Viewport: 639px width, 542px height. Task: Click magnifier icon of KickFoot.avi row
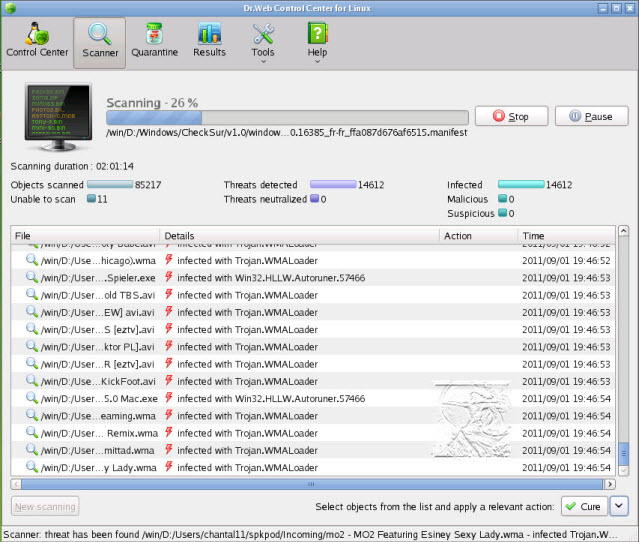(31, 380)
